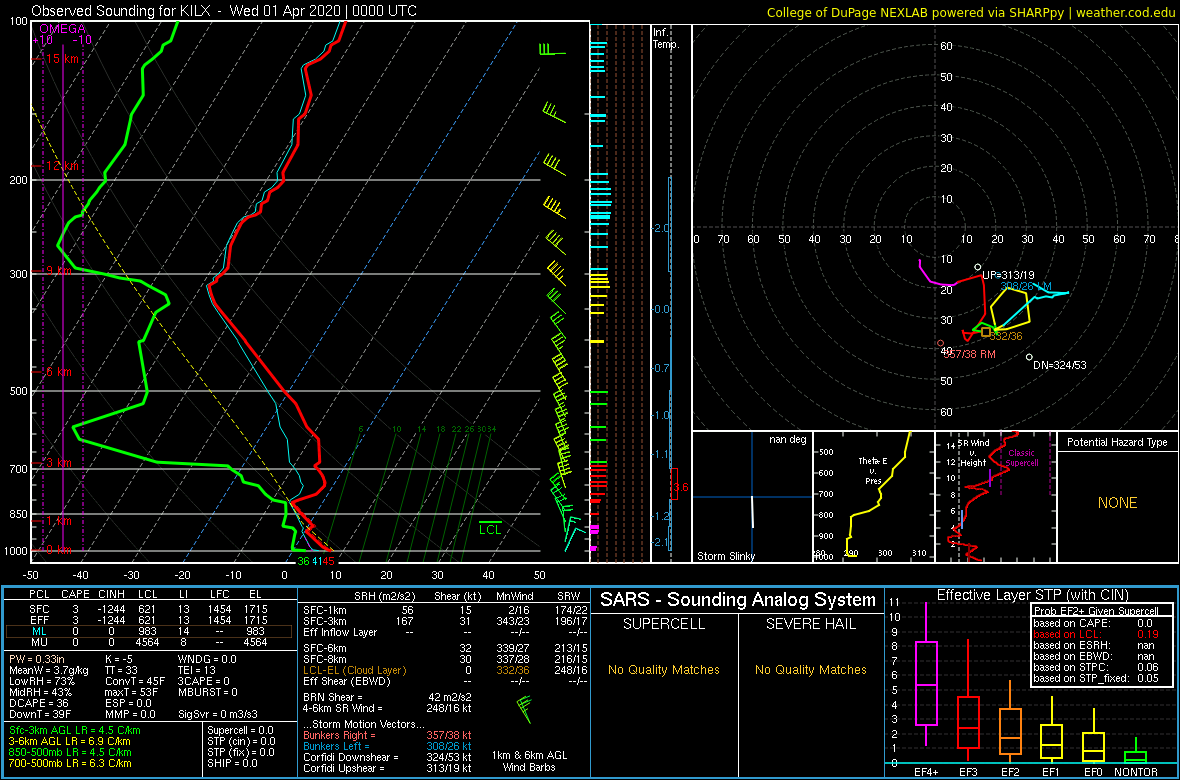Screen dimensions: 1180x780
Task: Click the SHIP = 0.0 value
Action: pos(234,763)
